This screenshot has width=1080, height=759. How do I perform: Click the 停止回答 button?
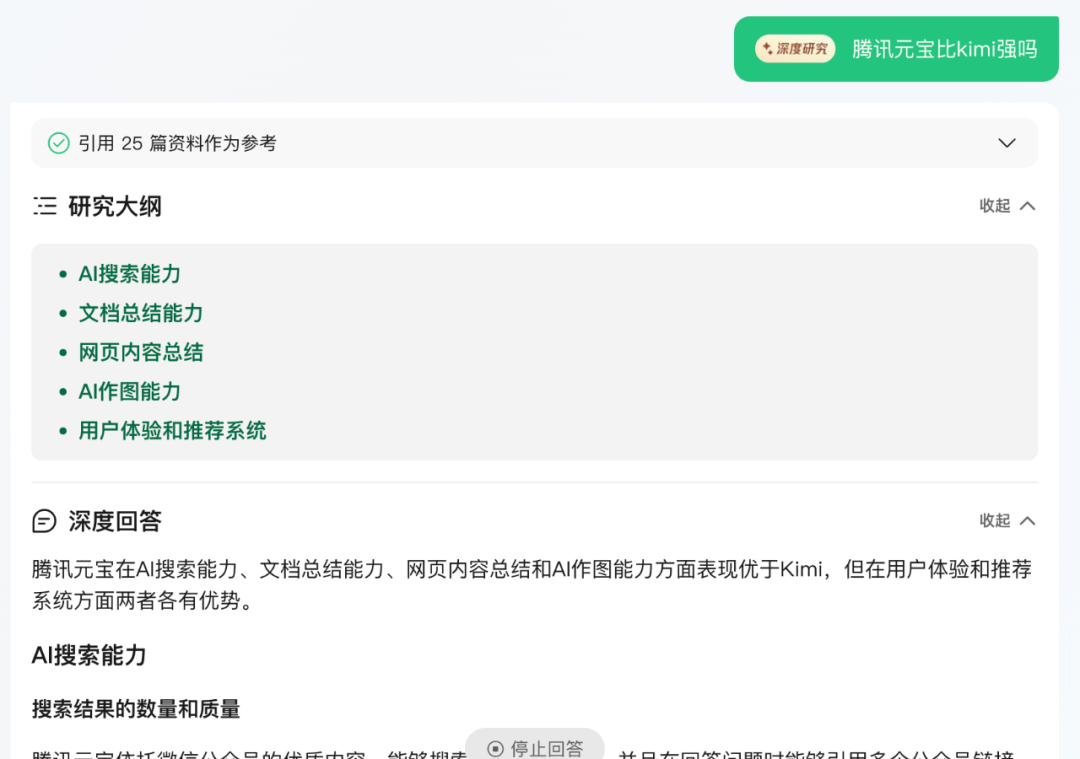(535, 747)
